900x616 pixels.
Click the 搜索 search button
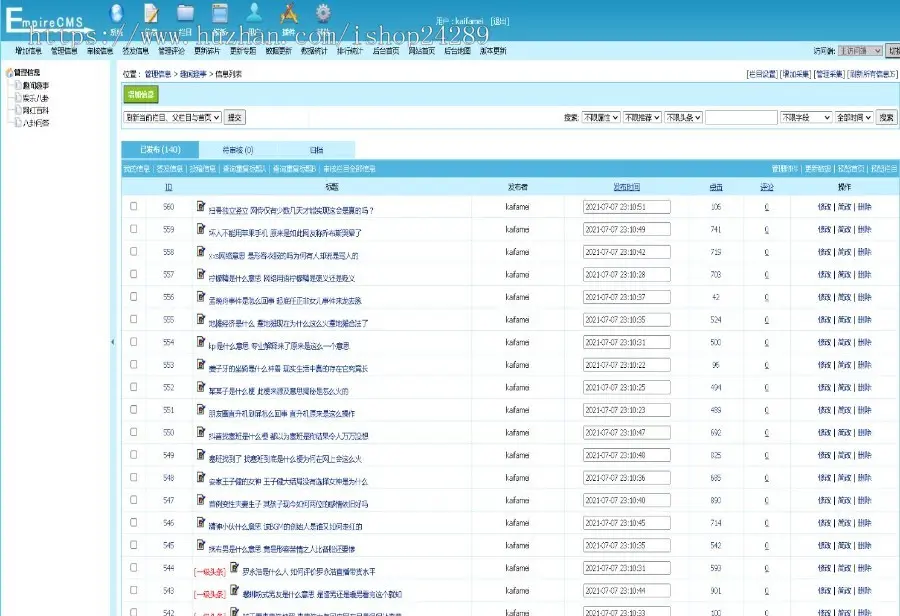pyautogui.click(x=886, y=118)
